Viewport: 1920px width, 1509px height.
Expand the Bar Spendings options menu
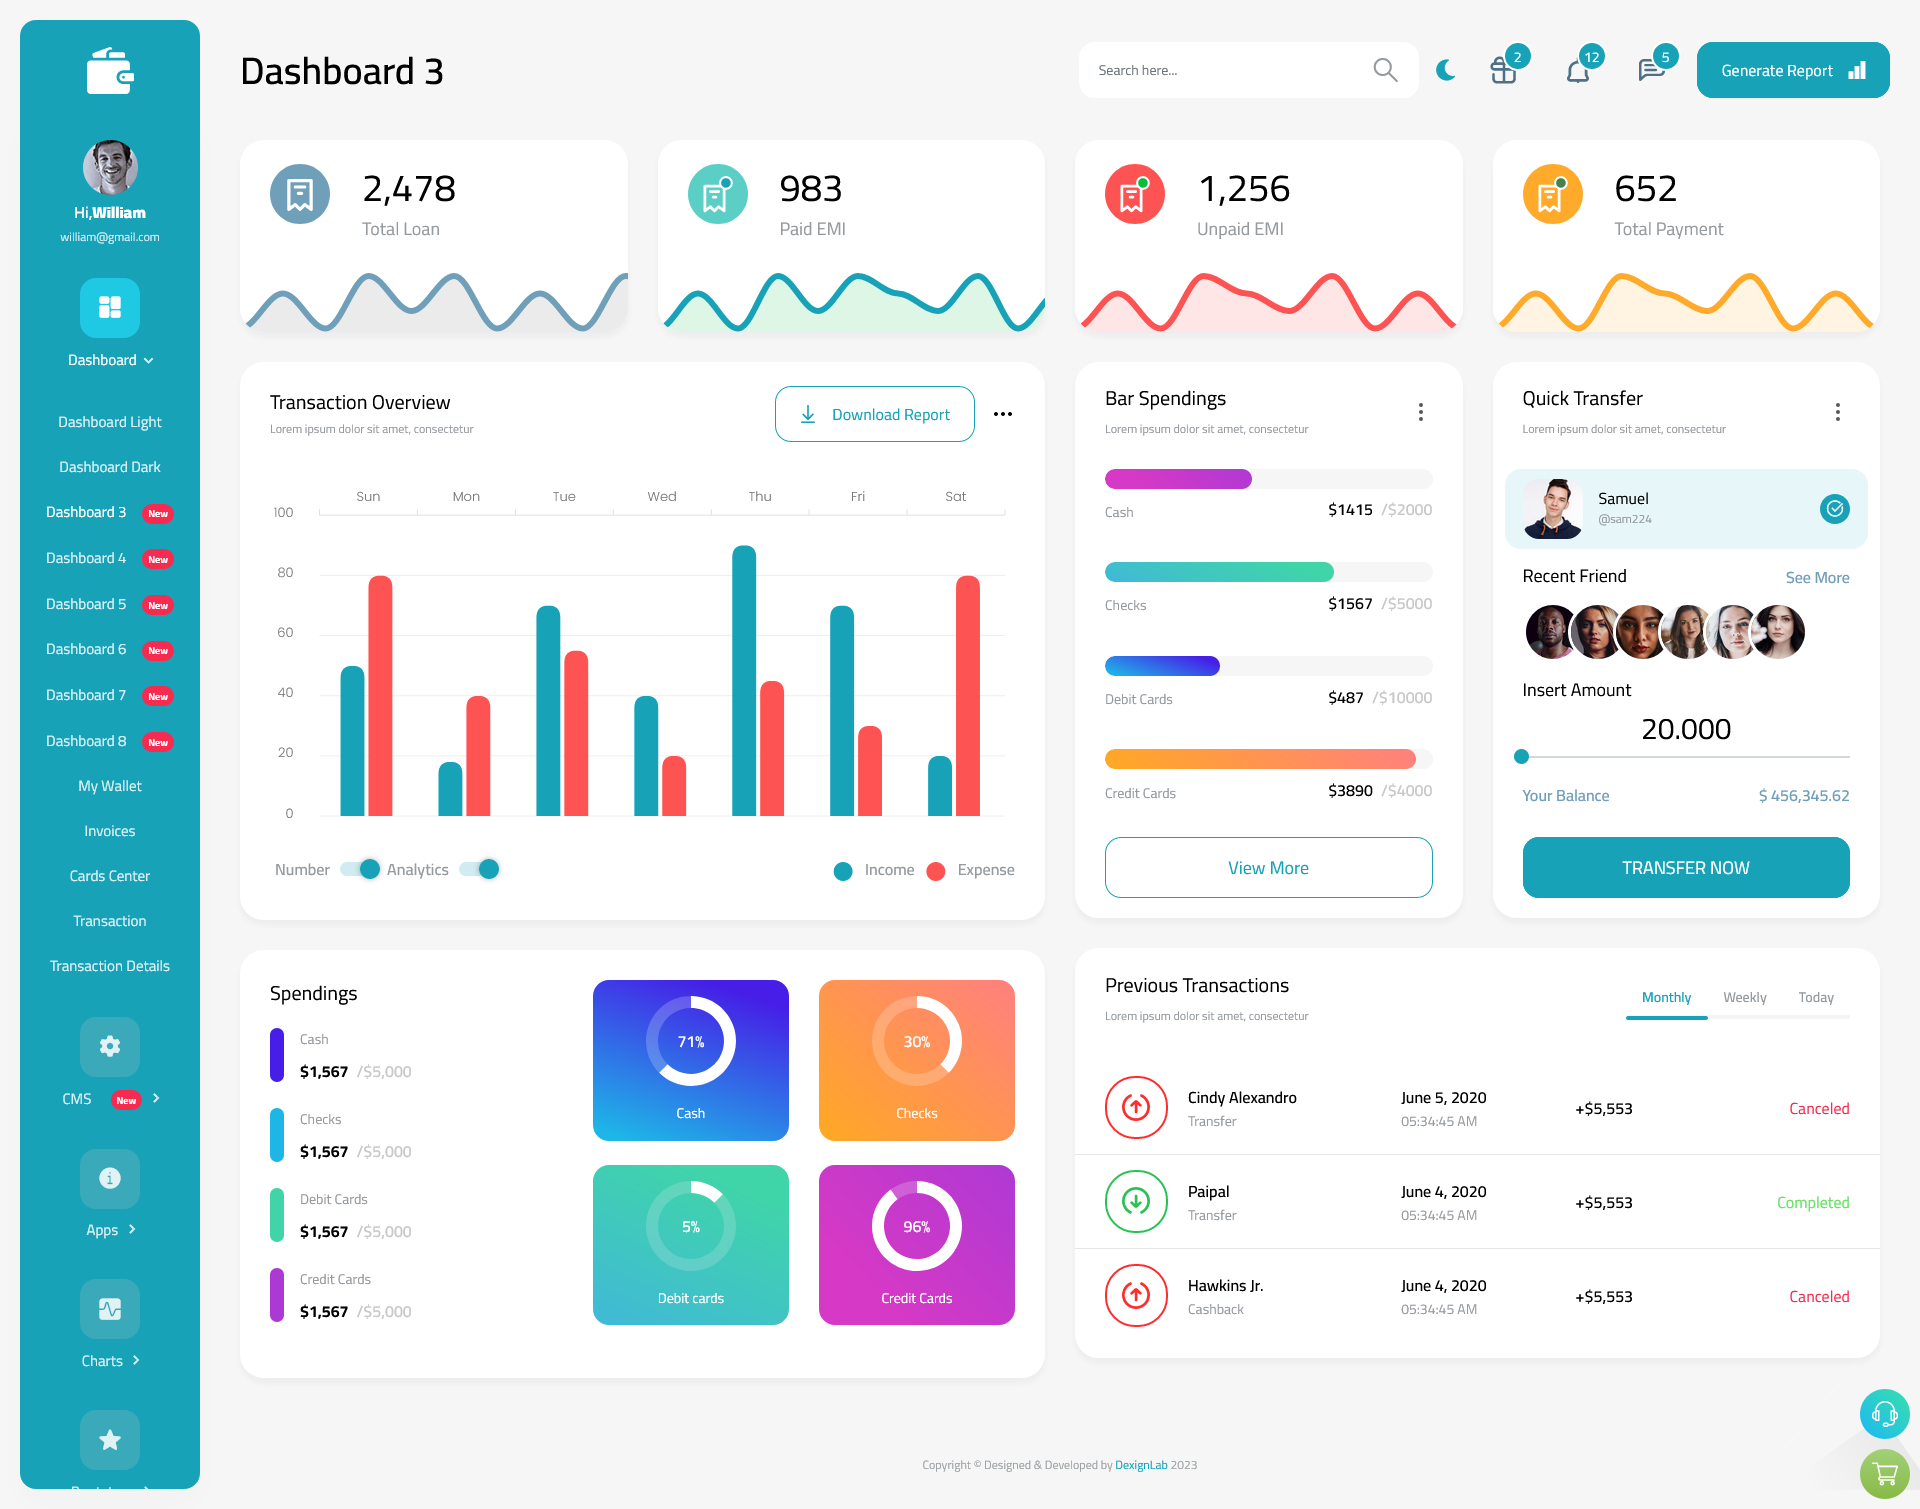click(x=1420, y=410)
